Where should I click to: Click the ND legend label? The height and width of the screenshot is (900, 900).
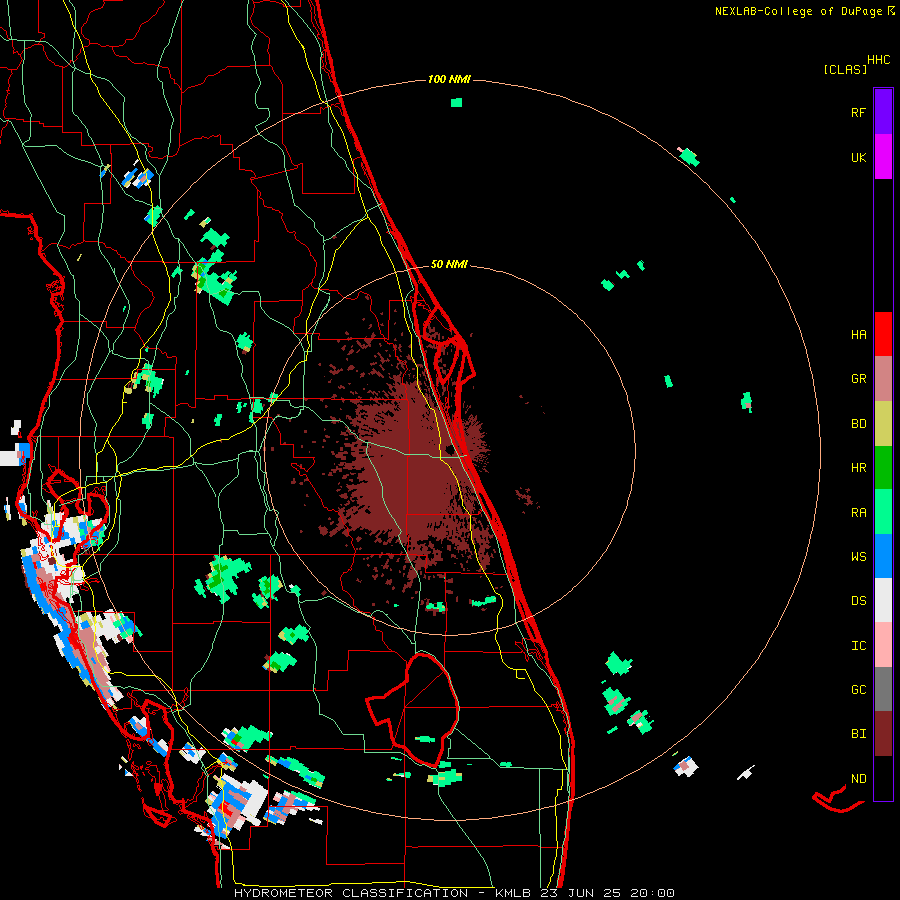(x=859, y=779)
